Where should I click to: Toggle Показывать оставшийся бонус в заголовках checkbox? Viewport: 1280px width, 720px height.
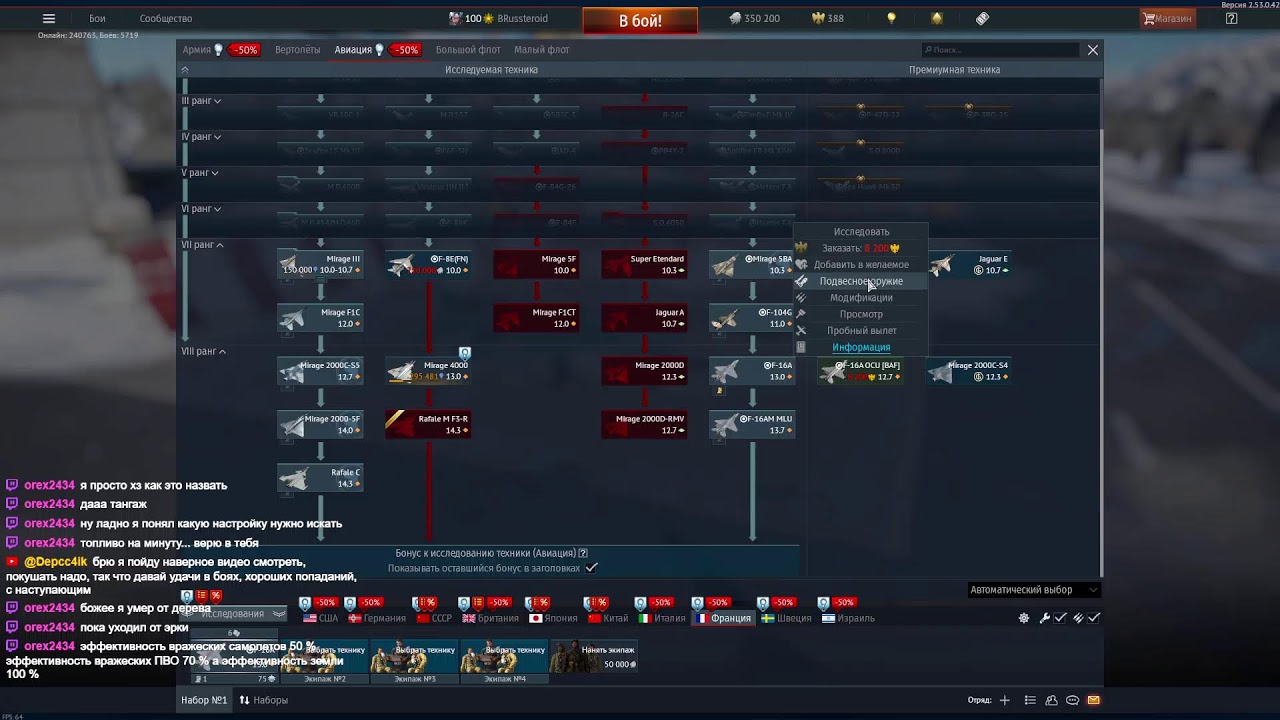591,568
